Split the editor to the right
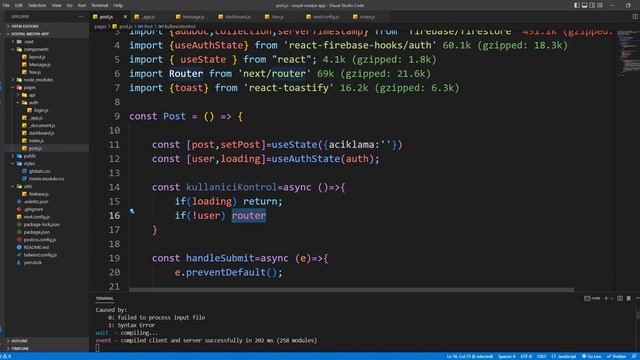 coord(635,17)
